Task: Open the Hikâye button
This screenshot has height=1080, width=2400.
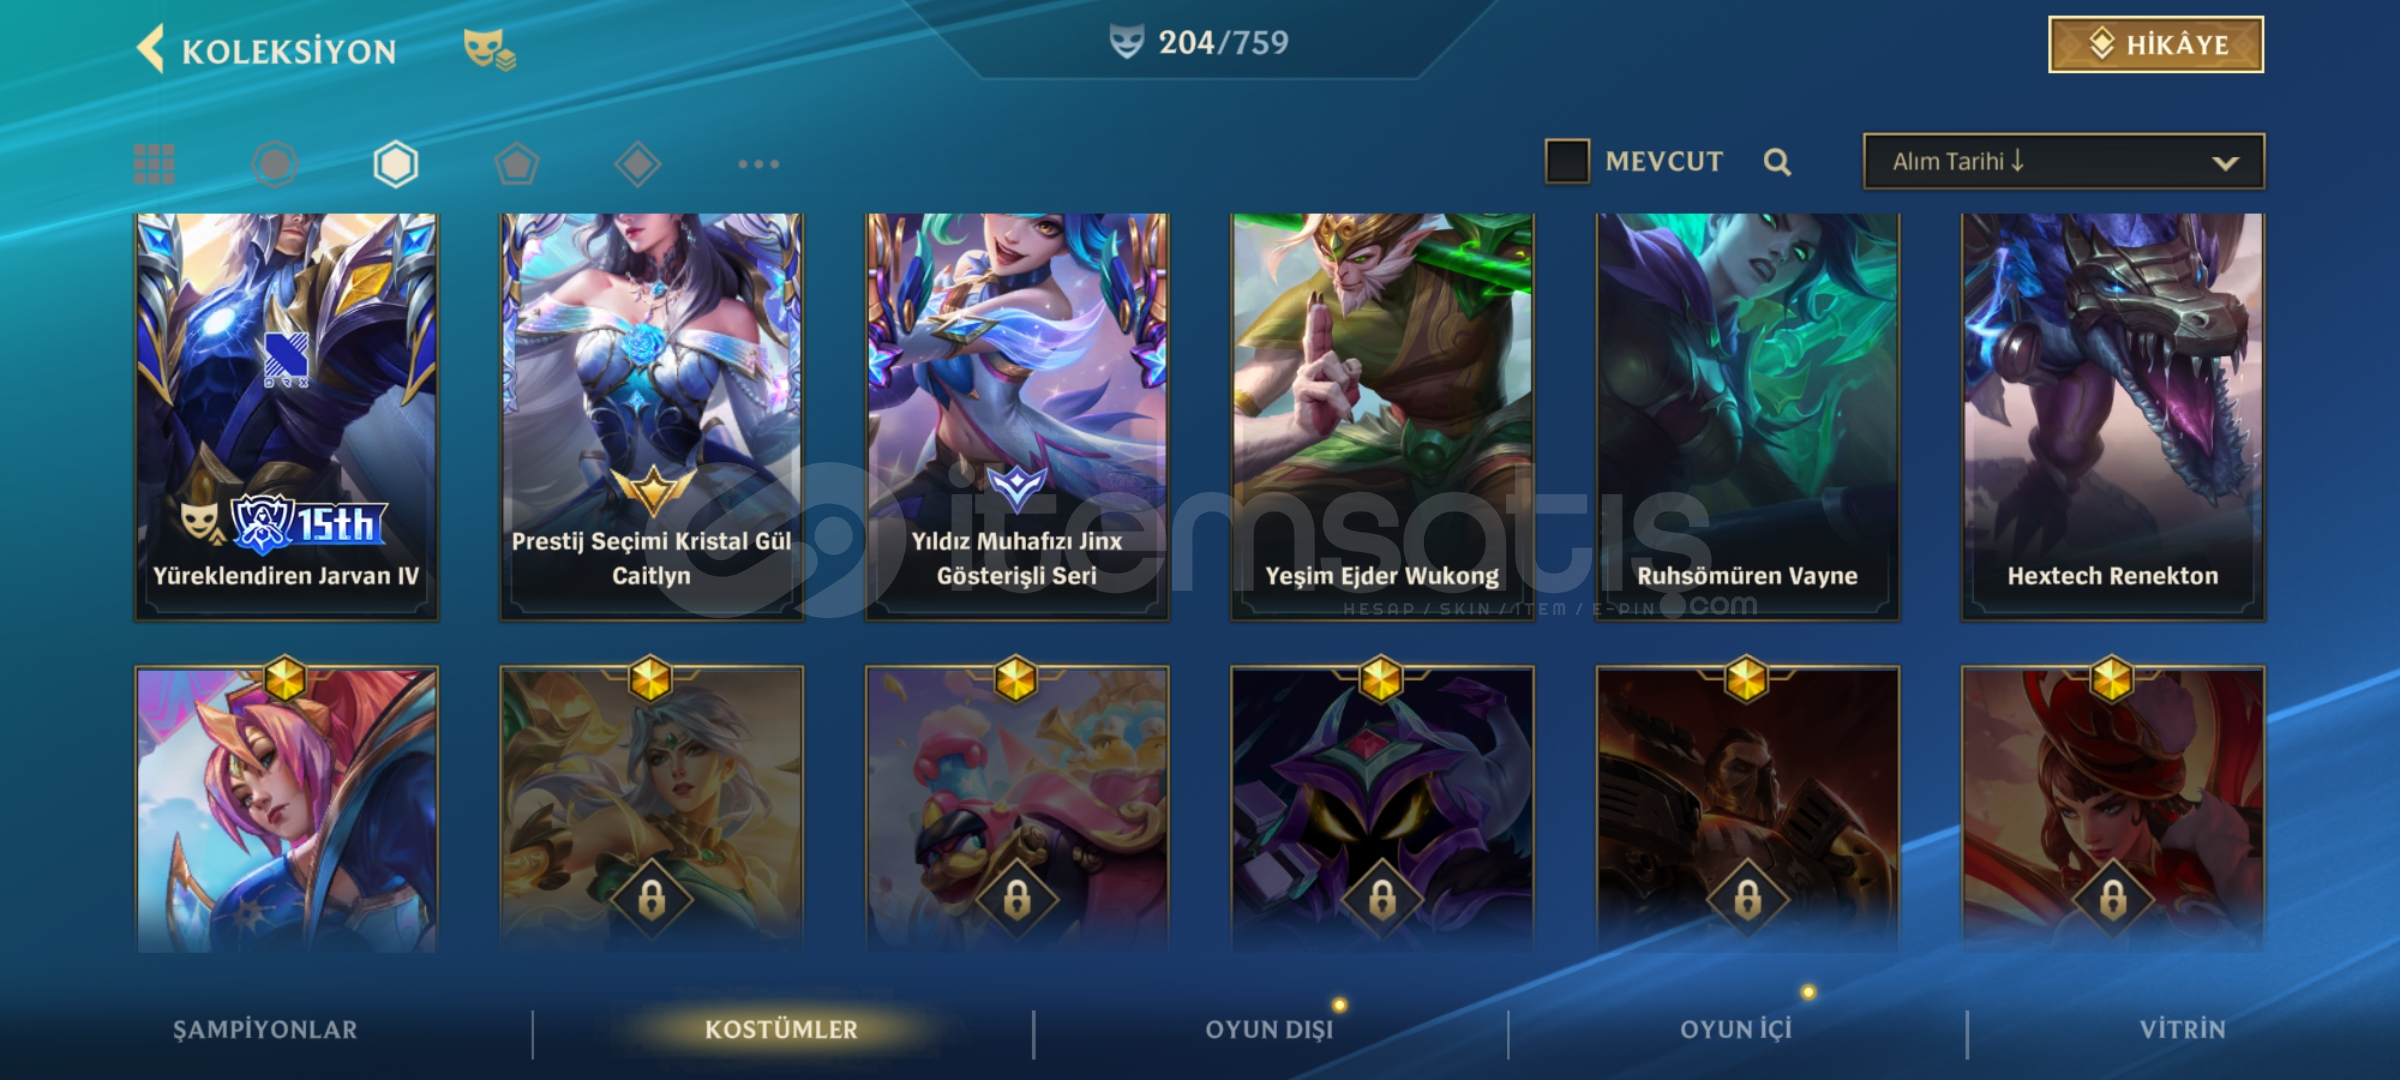Action: 2156,44
